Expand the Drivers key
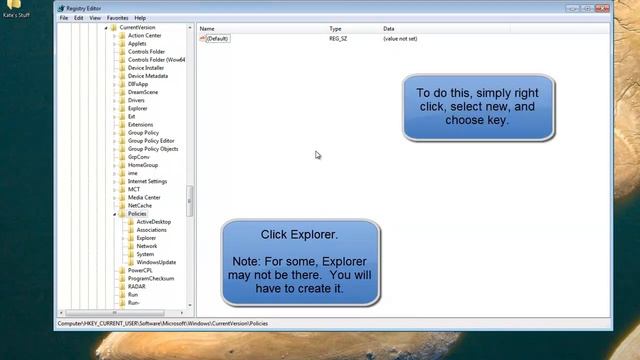Screen dimensions: 640x360 click(x=115, y=100)
